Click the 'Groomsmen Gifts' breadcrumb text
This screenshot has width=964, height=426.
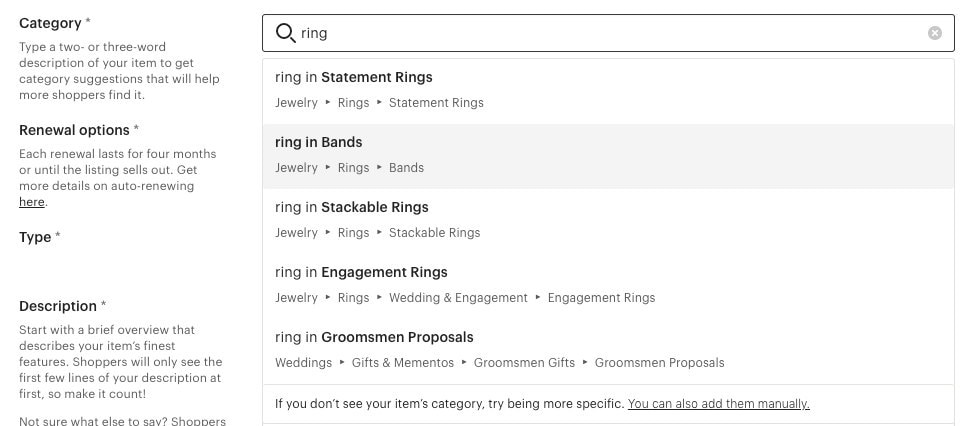pos(524,363)
